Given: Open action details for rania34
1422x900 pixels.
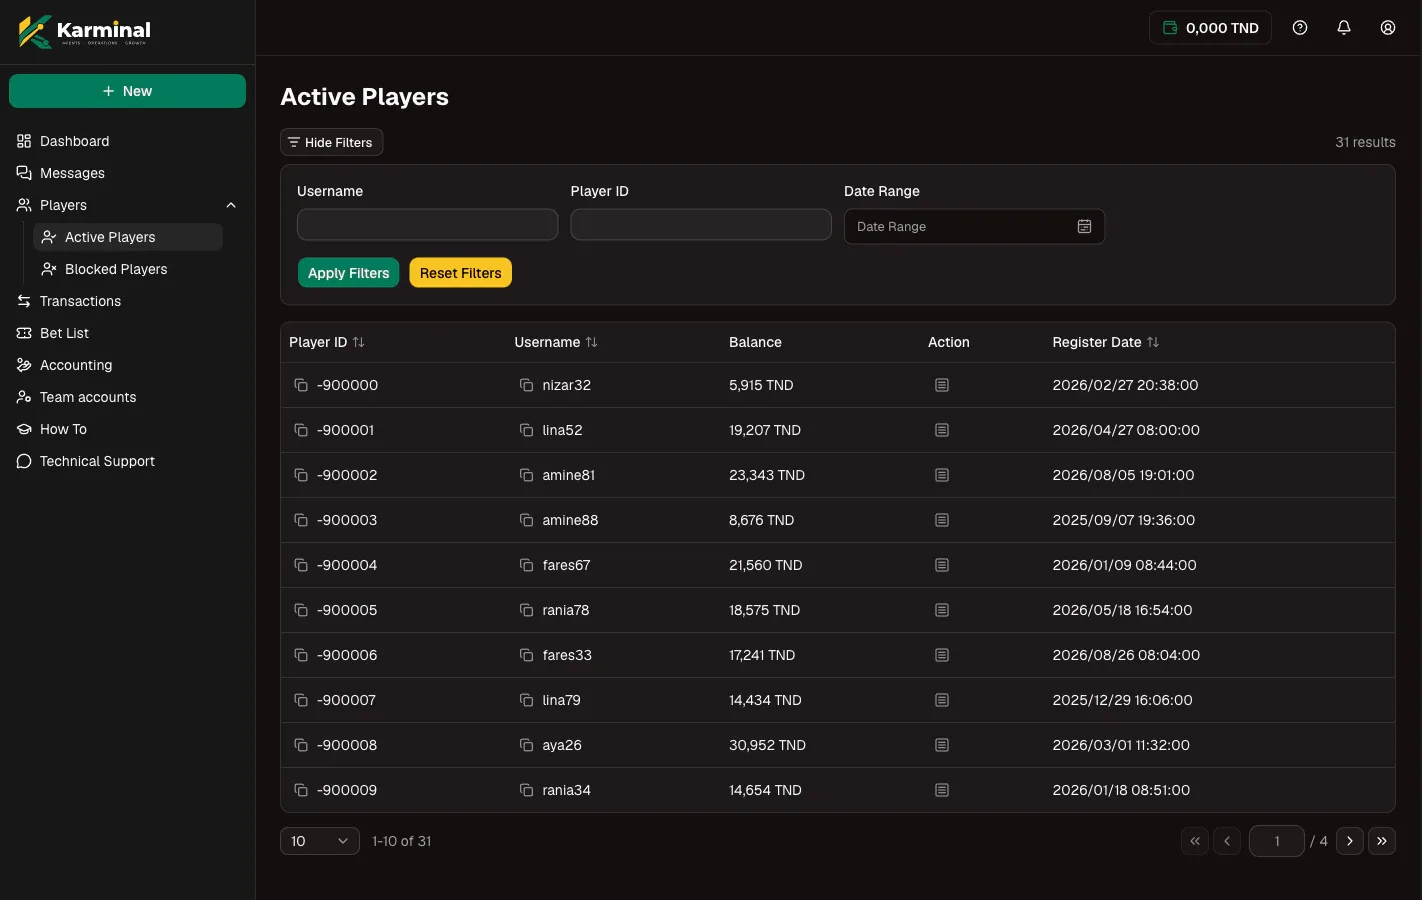Looking at the screenshot, I should pyautogui.click(x=942, y=790).
